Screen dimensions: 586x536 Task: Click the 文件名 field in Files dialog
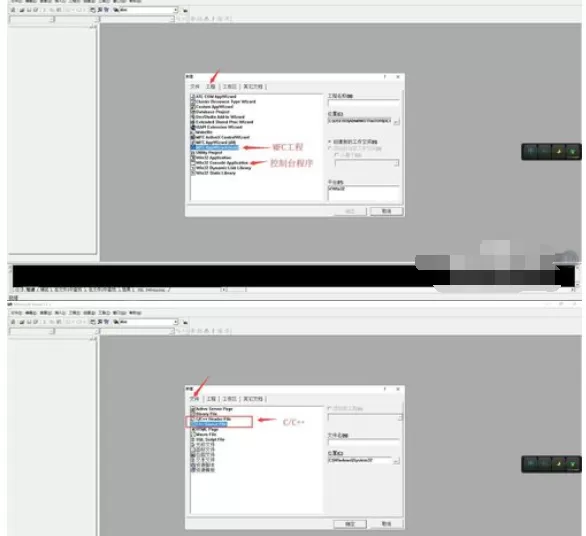363,443
